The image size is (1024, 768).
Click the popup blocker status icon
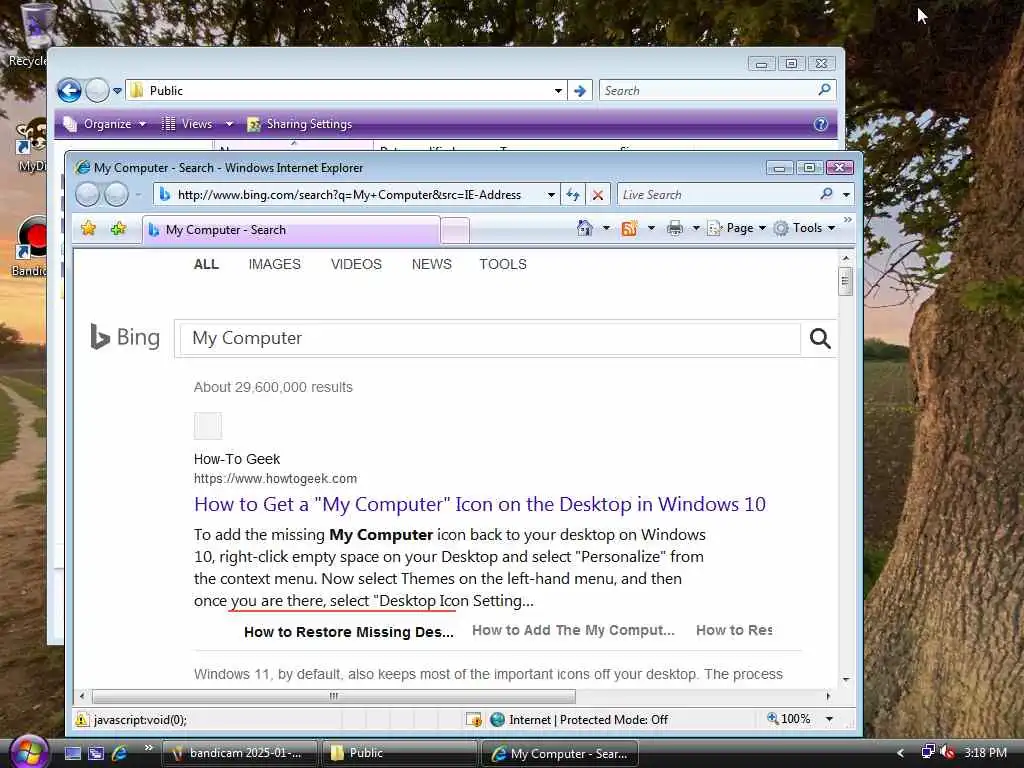tap(473, 720)
